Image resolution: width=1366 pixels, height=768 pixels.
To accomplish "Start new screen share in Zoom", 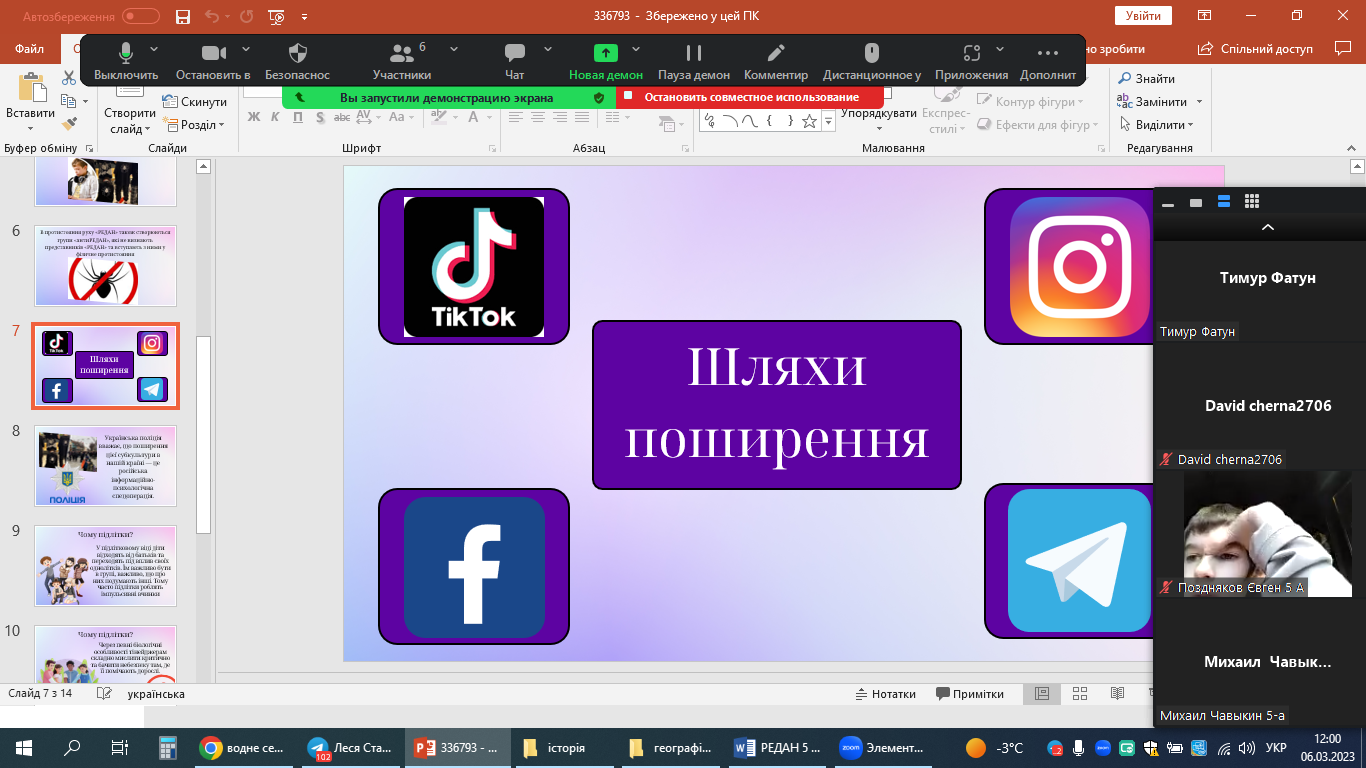I will pyautogui.click(x=606, y=61).
